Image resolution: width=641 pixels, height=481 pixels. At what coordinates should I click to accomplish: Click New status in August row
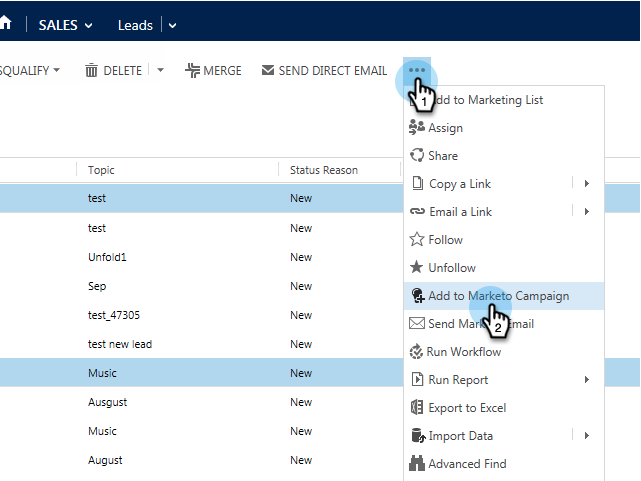tap(301, 460)
